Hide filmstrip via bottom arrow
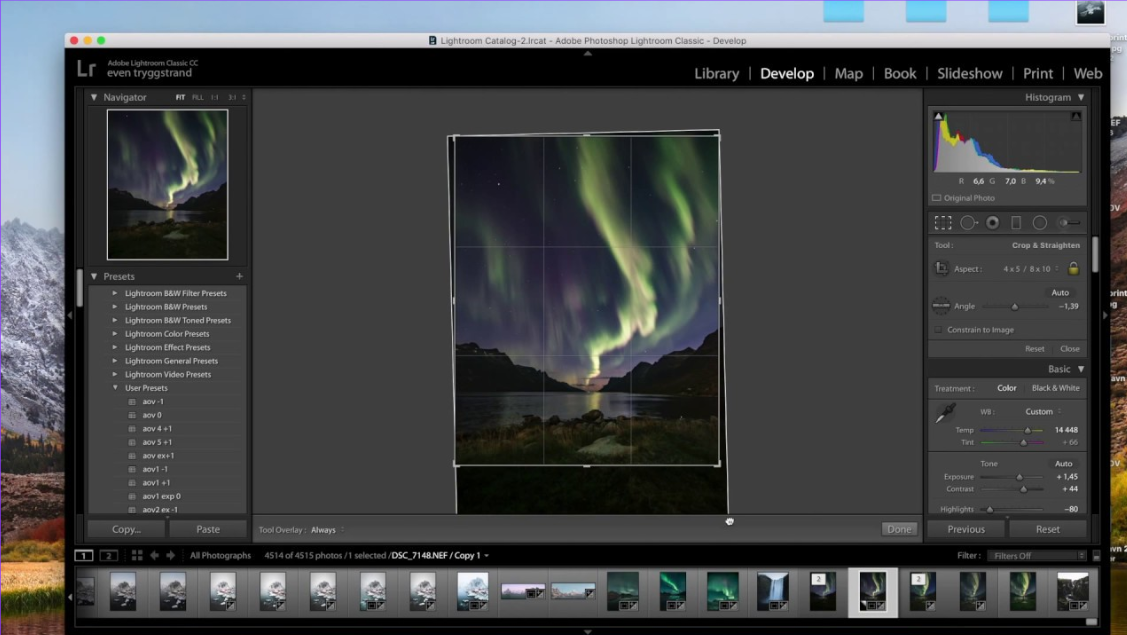The width and height of the screenshot is (1127, 635). [587, 631]
